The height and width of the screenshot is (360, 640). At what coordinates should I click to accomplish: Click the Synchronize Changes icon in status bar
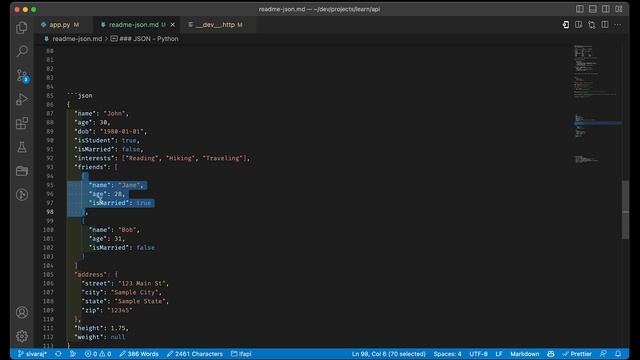[x=58, y=354]
